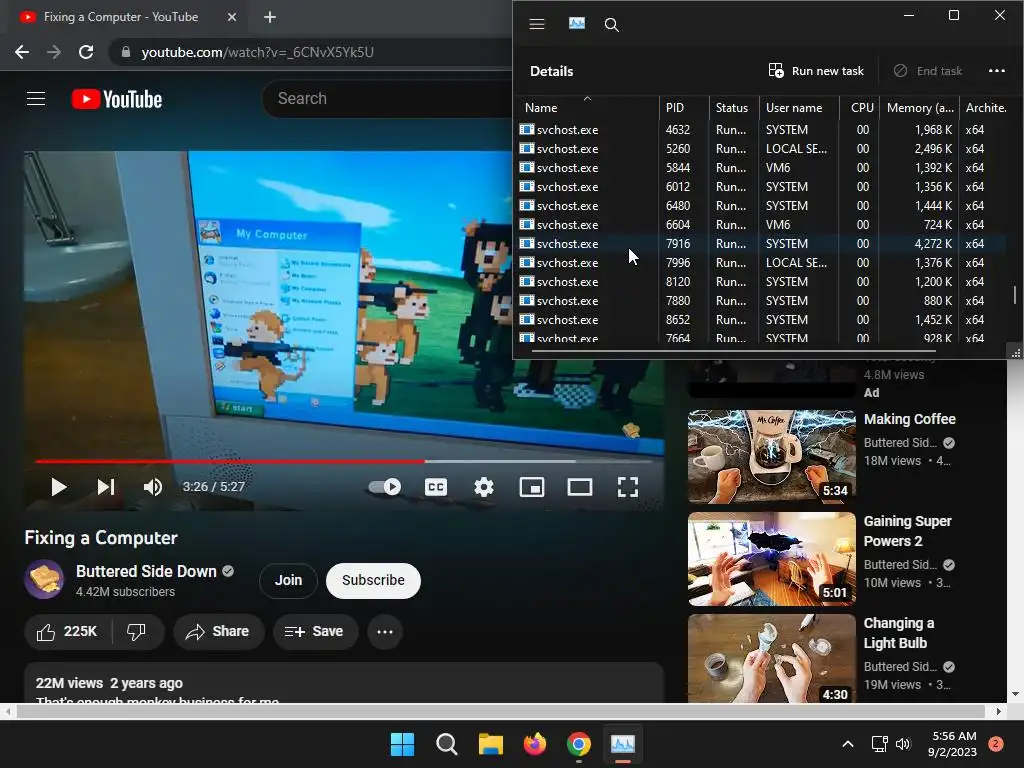Select svchost.exe row with PID 4632

click(761, 129)
